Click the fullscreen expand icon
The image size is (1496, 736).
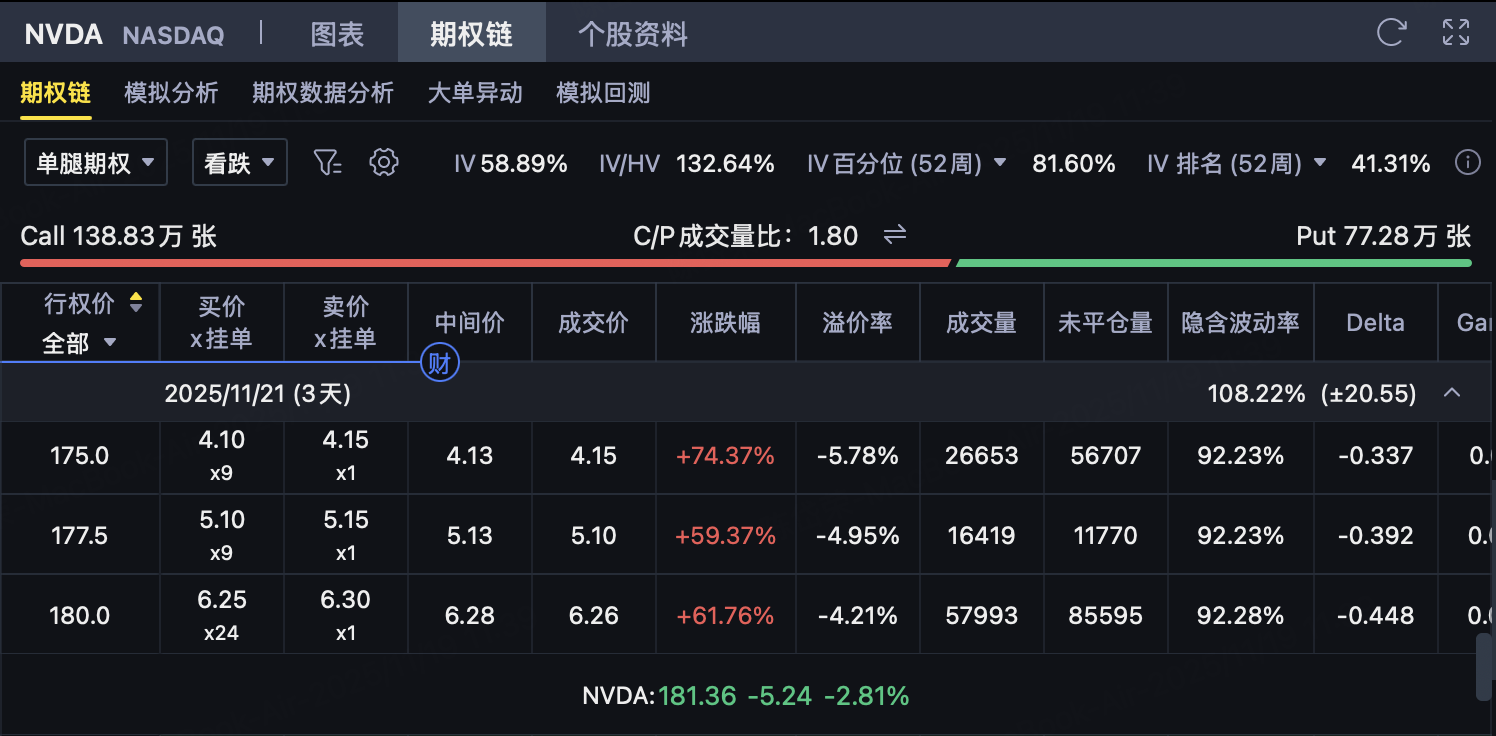[x=1455, y=32]
